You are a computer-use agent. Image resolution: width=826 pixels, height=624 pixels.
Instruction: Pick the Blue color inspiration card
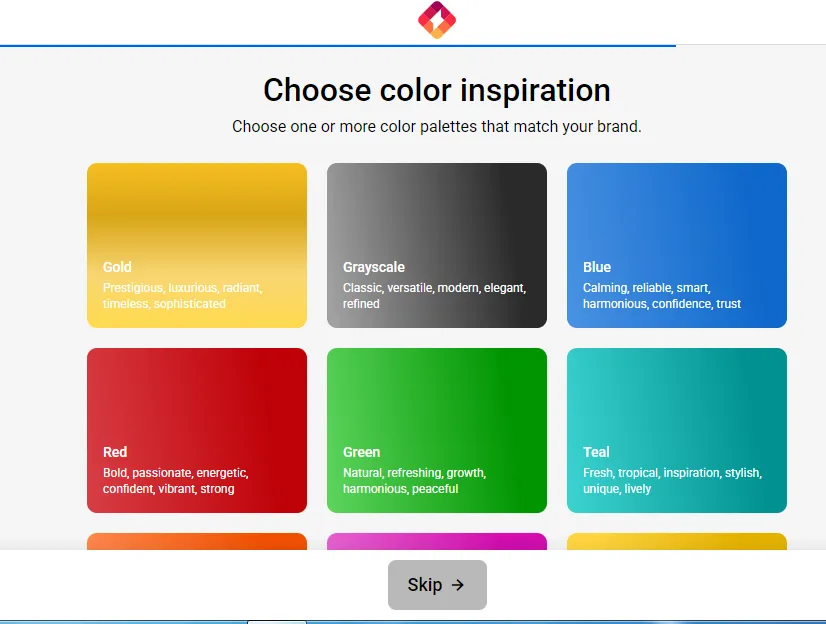677,245
